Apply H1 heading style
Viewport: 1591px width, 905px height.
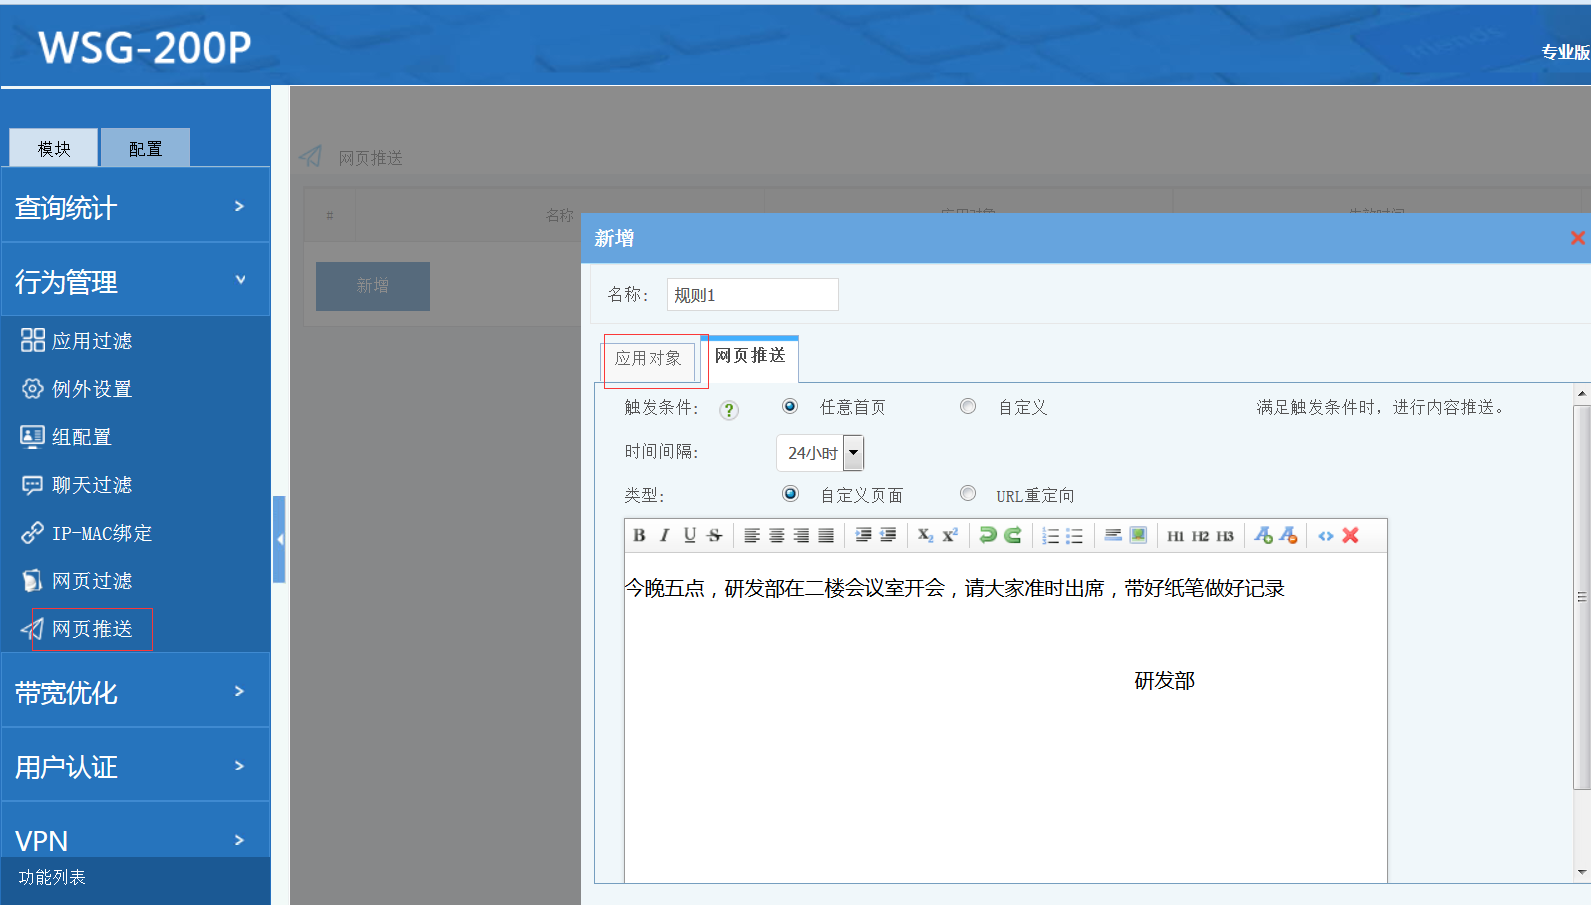tap(1175, 536)
